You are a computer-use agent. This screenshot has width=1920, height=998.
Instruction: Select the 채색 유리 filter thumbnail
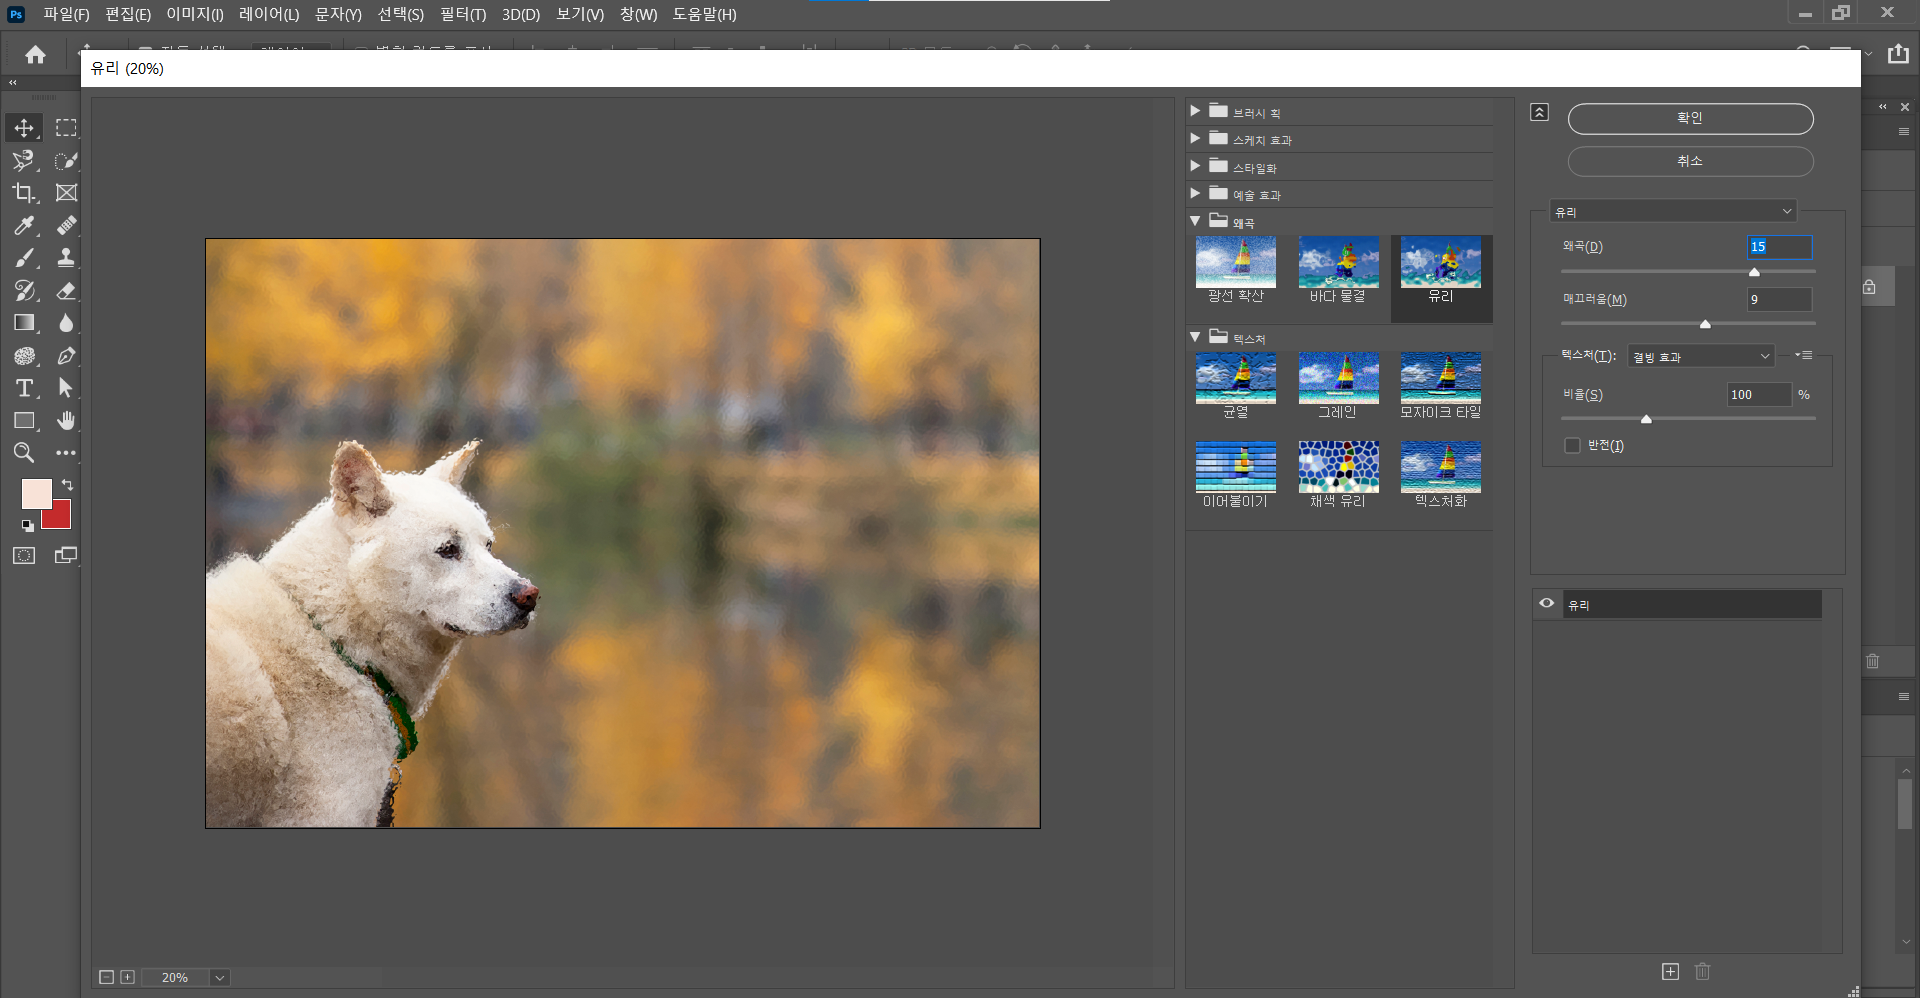coord(1338,467)
